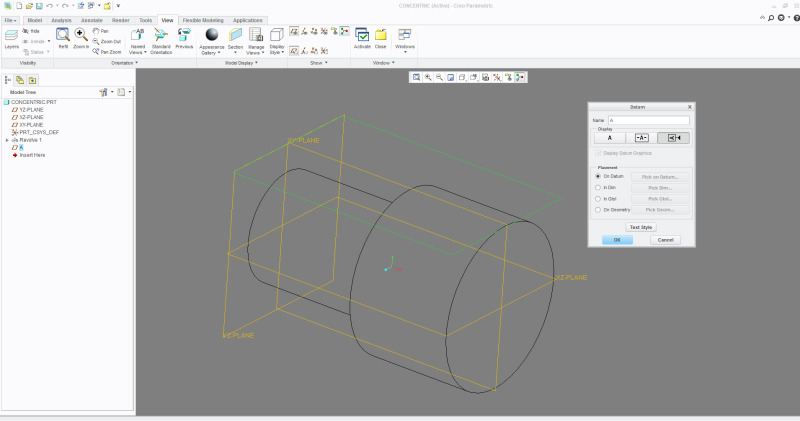Close the Datum dialog with X
The height and width of the screenshot is (421, 800).
[690, 107]
